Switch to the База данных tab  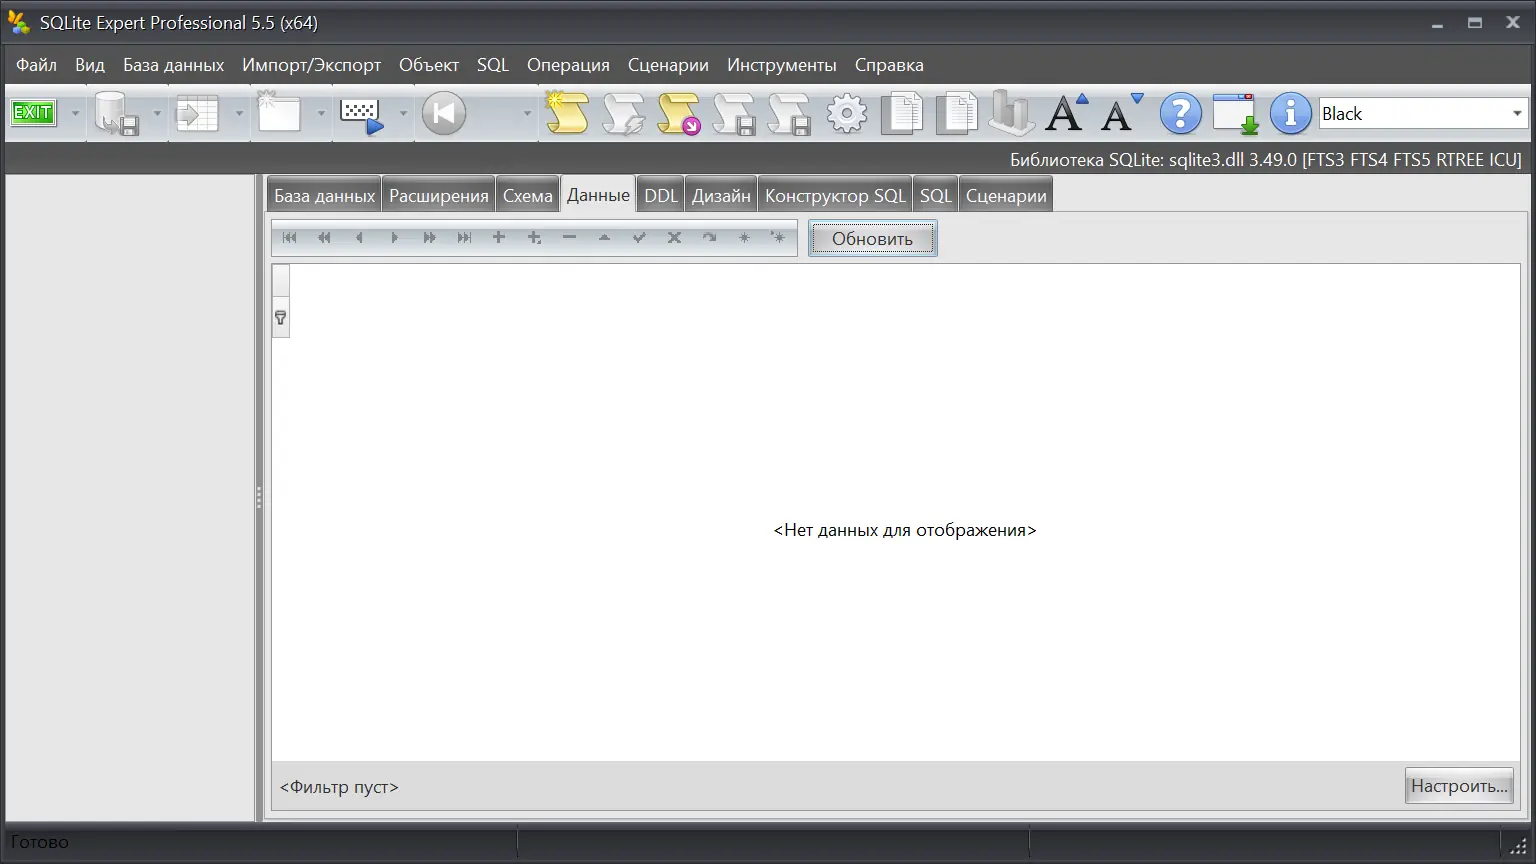click(x=324, y=196)
